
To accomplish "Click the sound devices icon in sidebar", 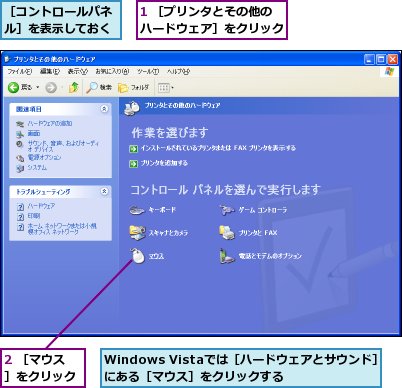I will click(20, 144).
